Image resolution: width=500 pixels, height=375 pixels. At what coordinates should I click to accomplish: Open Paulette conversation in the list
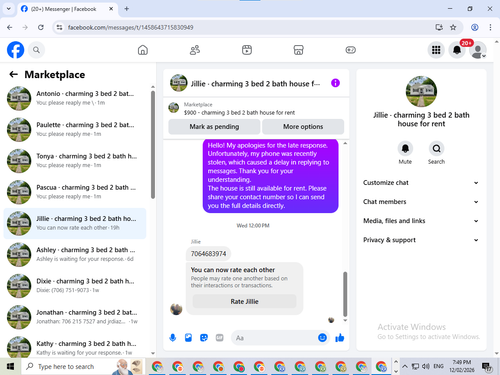pyautogui.click(x=75, y=129)
